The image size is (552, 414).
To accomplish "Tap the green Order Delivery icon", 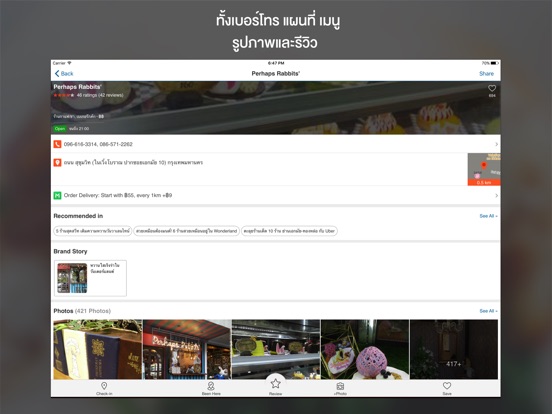I will pos(57,195).
